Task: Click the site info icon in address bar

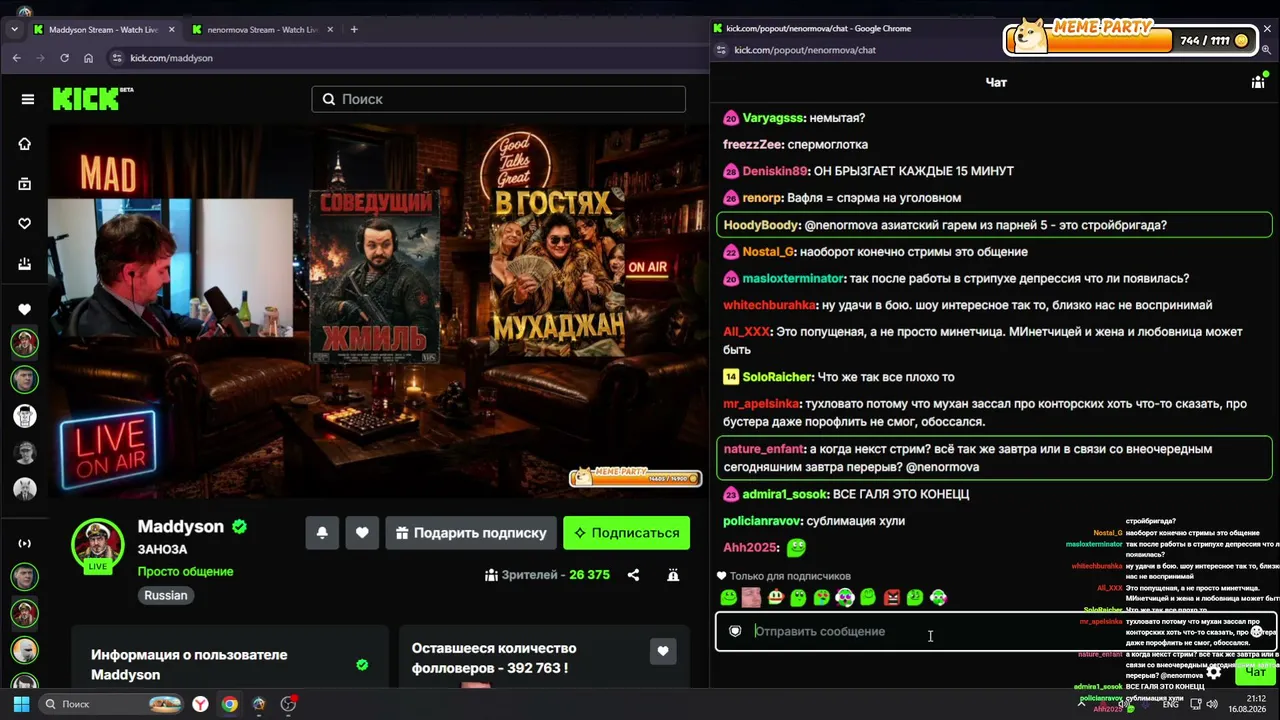Action: [x=118, y=58]
